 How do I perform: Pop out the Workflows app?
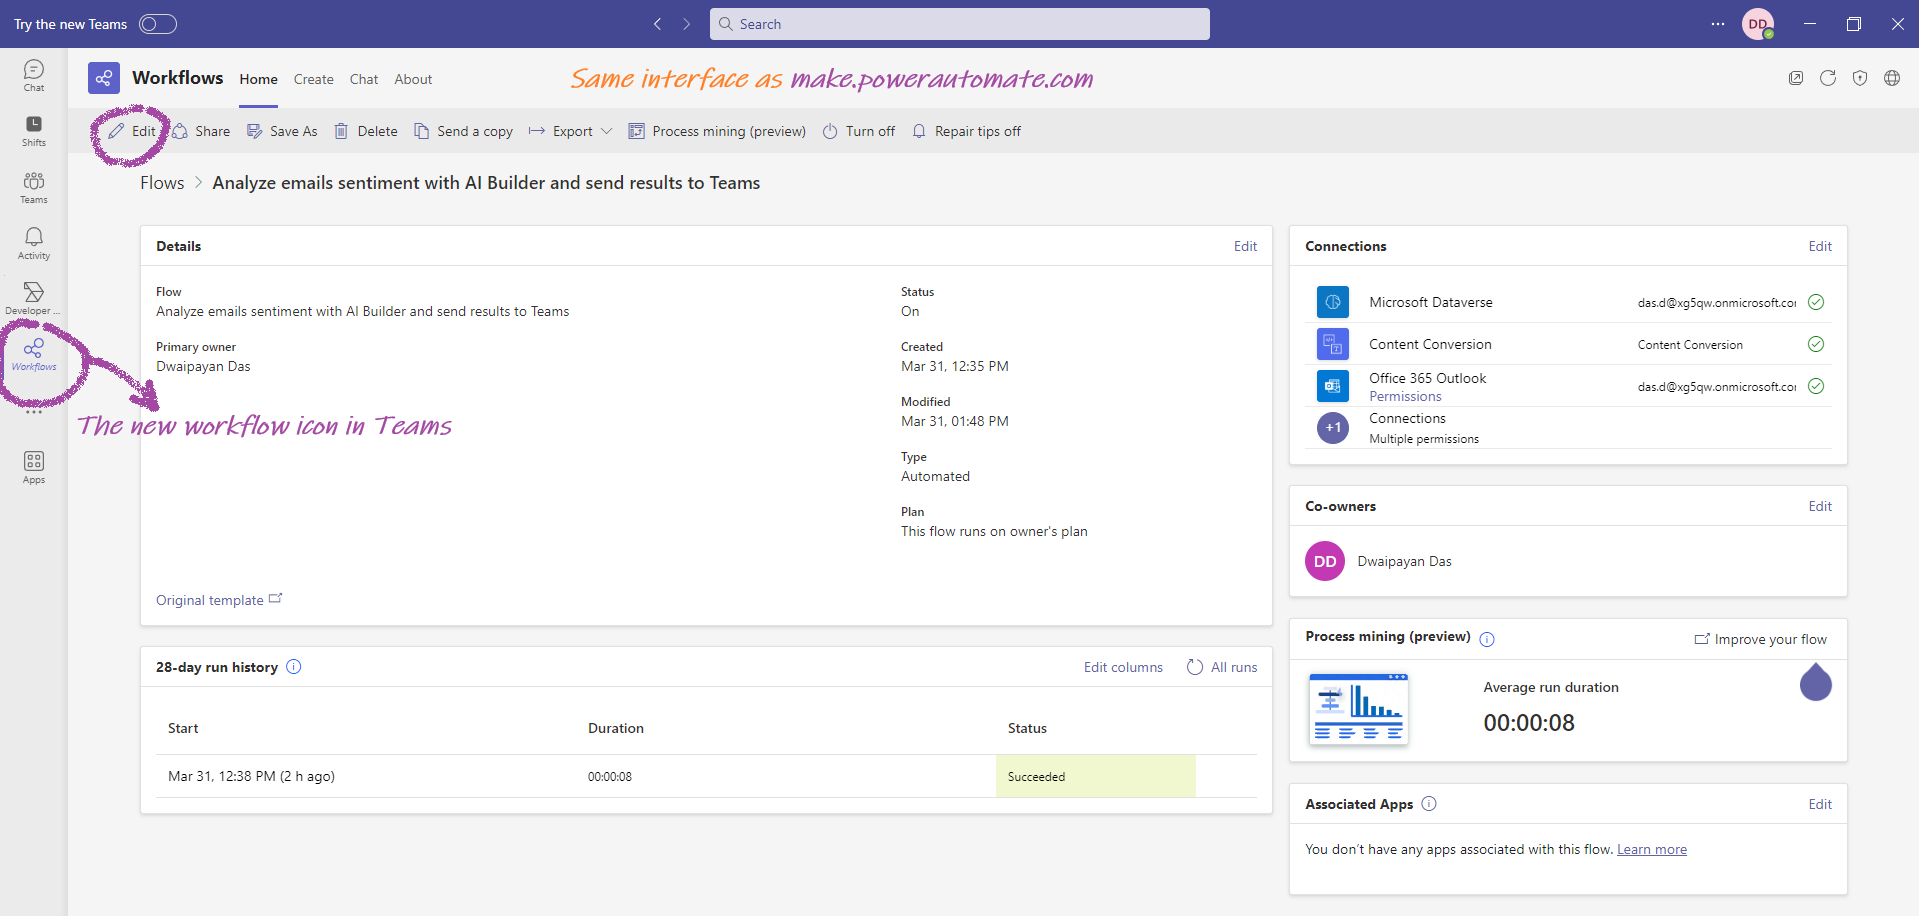(x=1796, y=78)
